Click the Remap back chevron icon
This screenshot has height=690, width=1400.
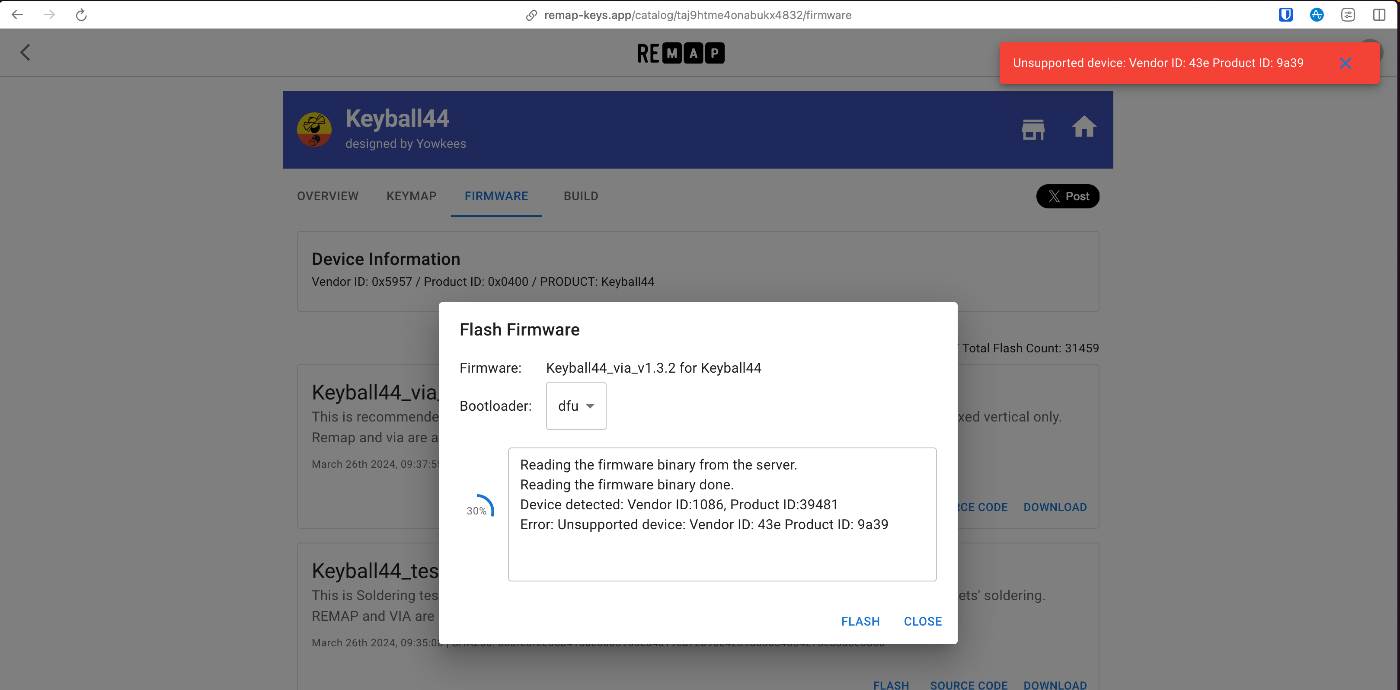26,52
